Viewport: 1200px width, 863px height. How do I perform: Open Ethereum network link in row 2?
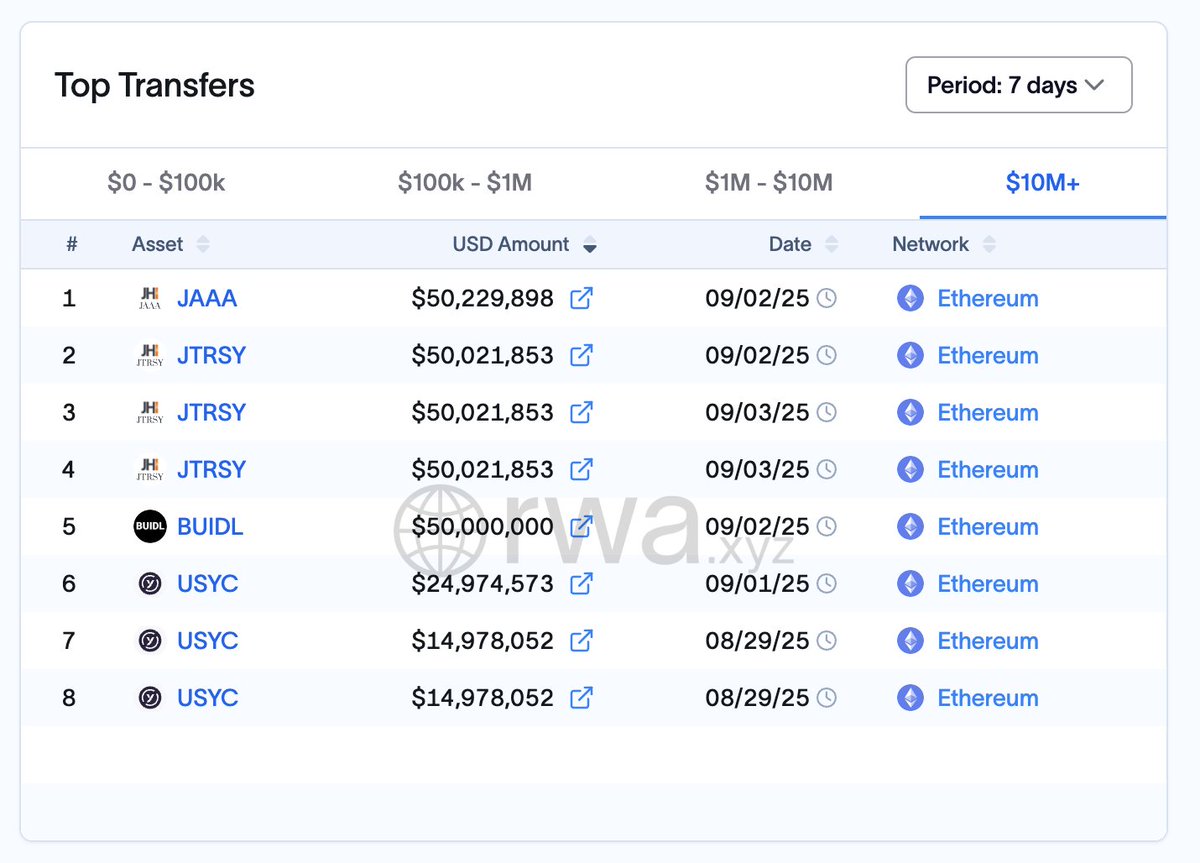pos(988,355)
